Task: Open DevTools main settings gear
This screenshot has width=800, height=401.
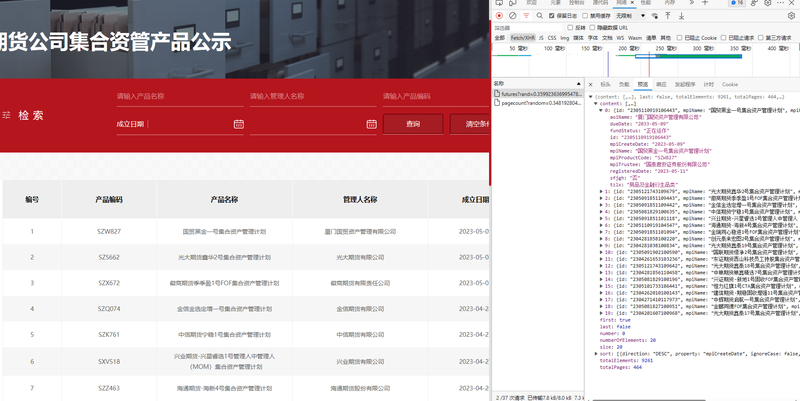Action: click(767, 3)
